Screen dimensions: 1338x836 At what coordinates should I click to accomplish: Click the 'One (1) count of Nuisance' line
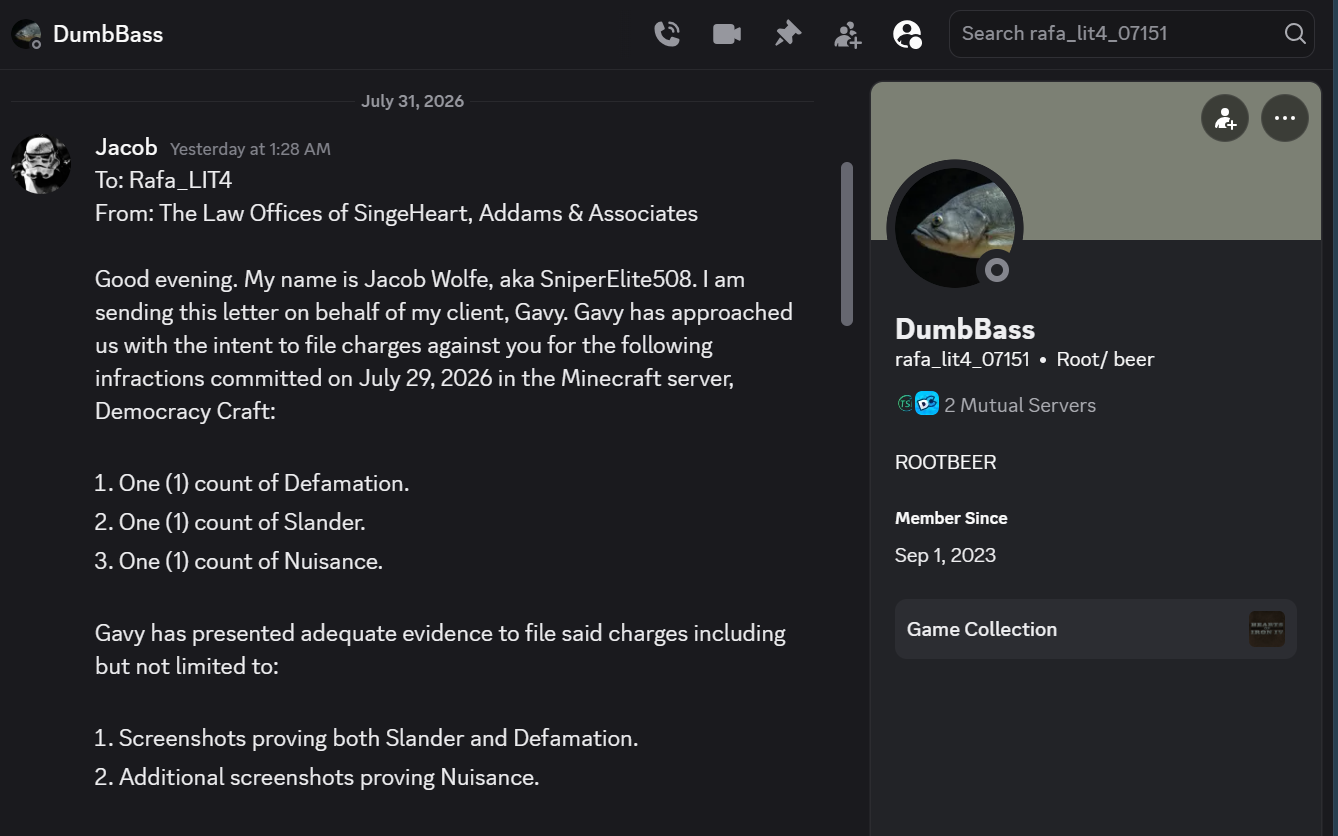tap(239, 561)
